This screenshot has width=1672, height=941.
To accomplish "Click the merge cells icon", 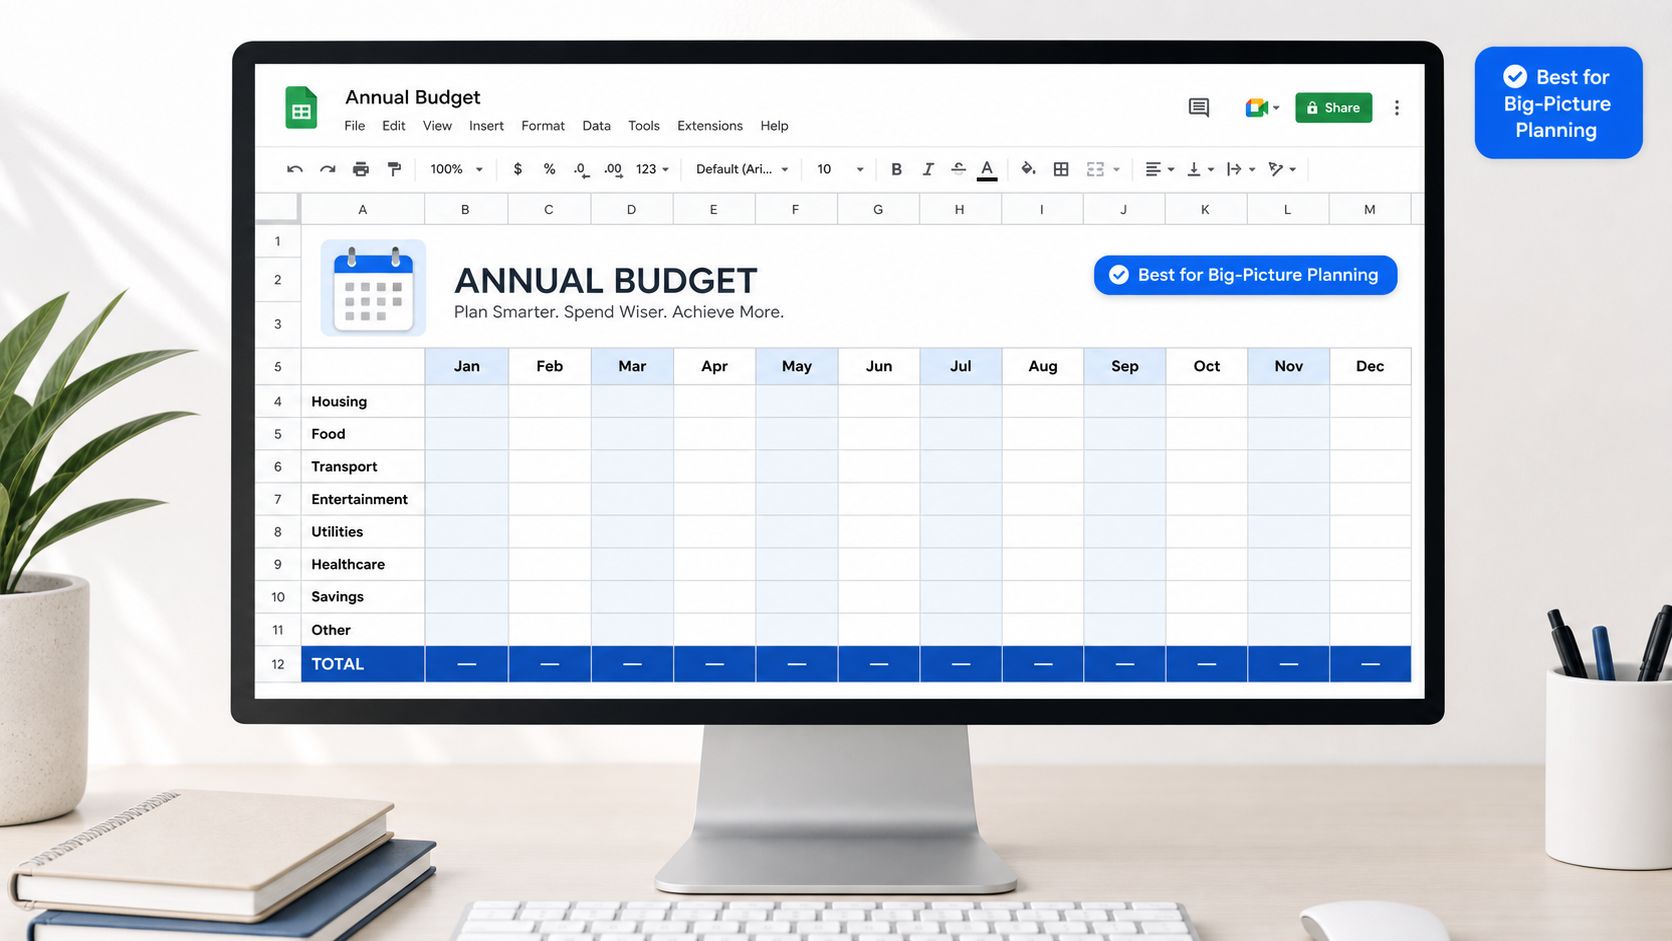I will click(1095, 169).
